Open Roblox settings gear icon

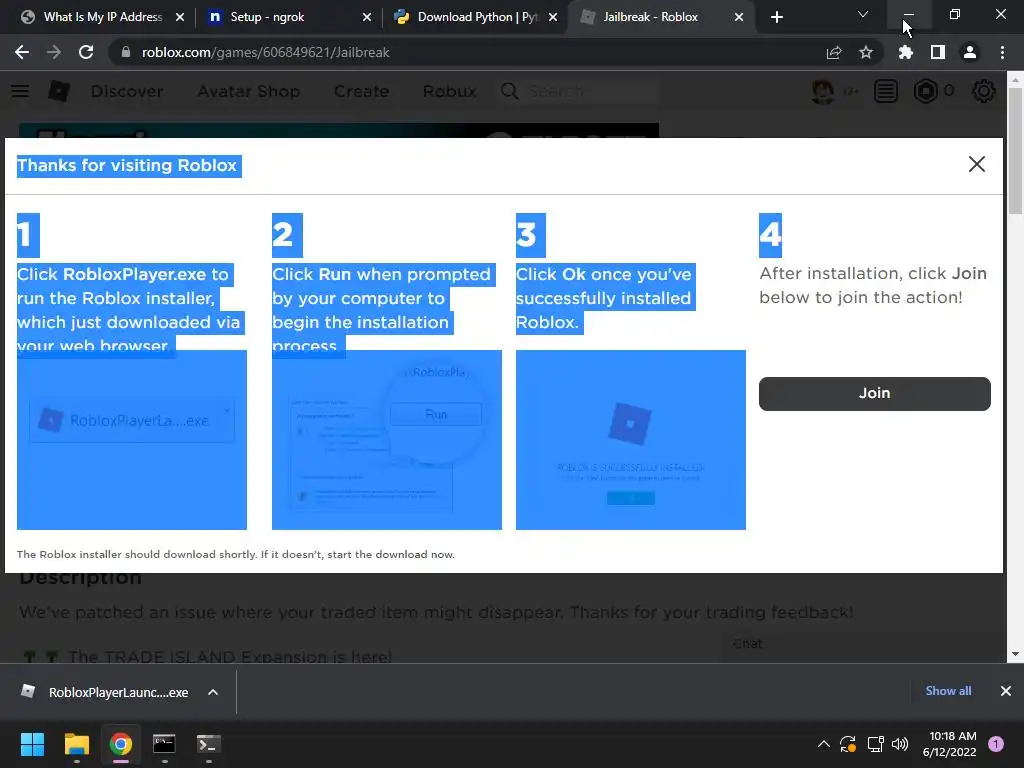pos(984,91)
